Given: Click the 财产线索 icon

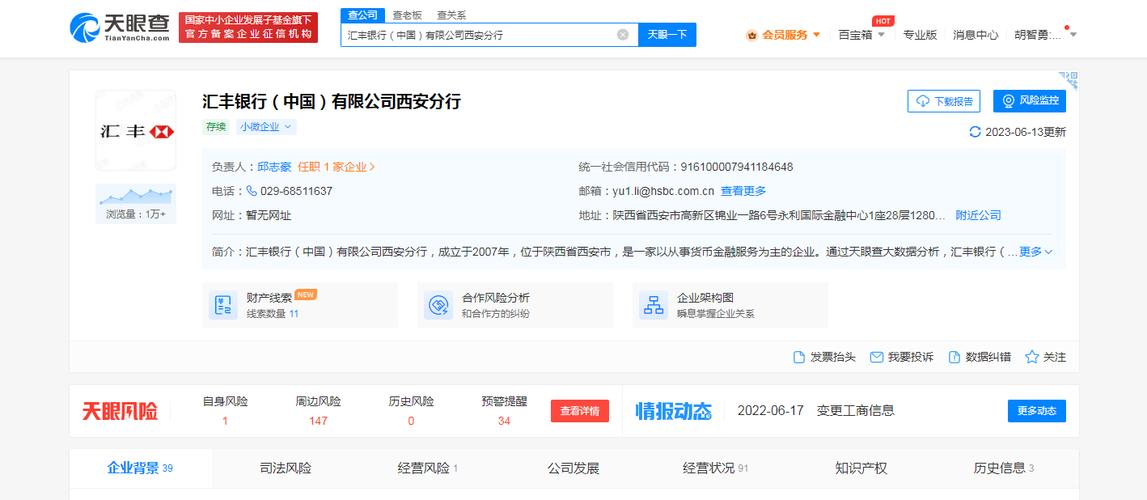Looking at the screenshot, I should 223,305.
